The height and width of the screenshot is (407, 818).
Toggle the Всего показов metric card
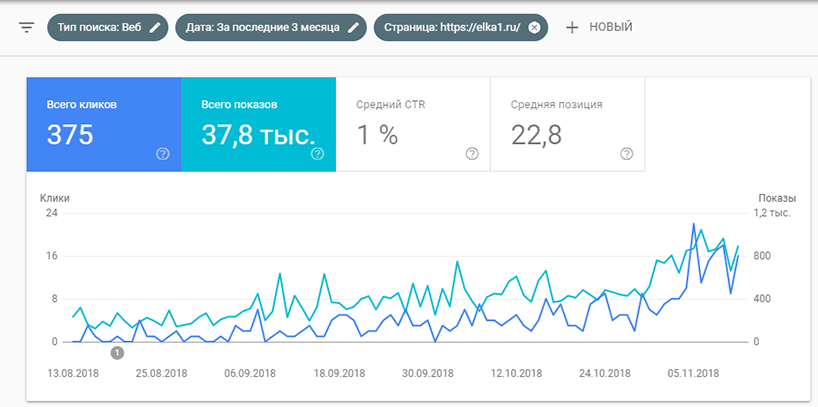258,124
